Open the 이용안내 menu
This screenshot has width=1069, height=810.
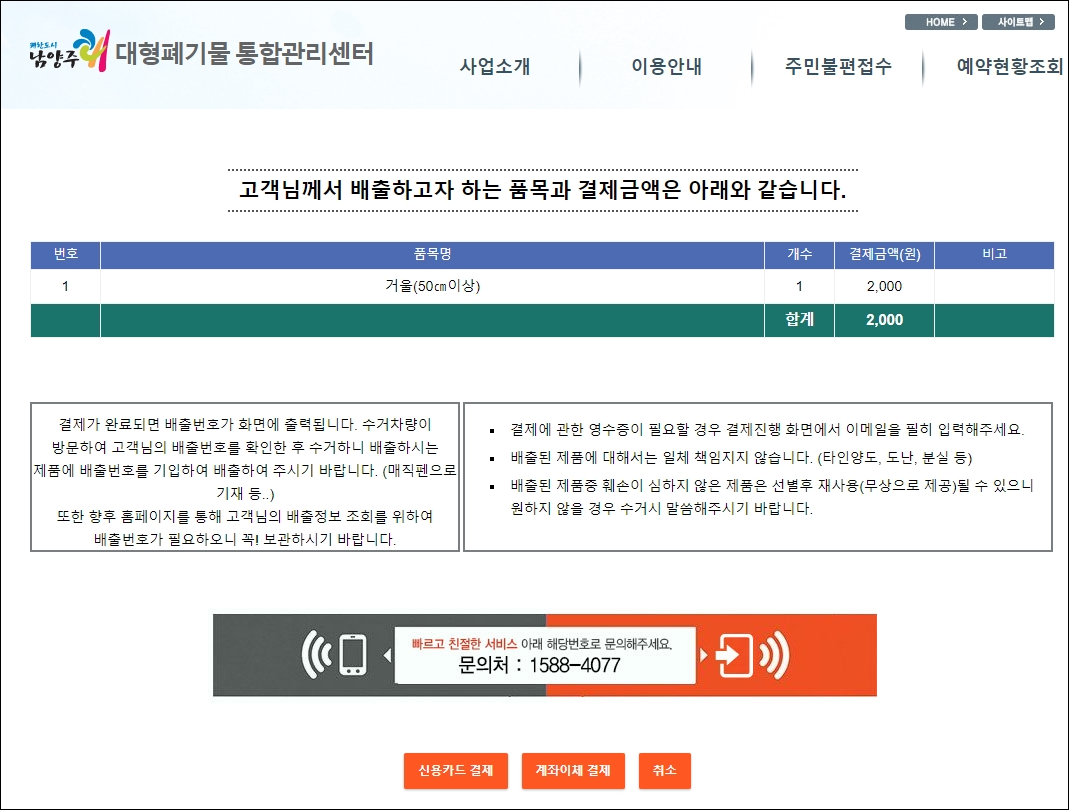pos(666,66)
